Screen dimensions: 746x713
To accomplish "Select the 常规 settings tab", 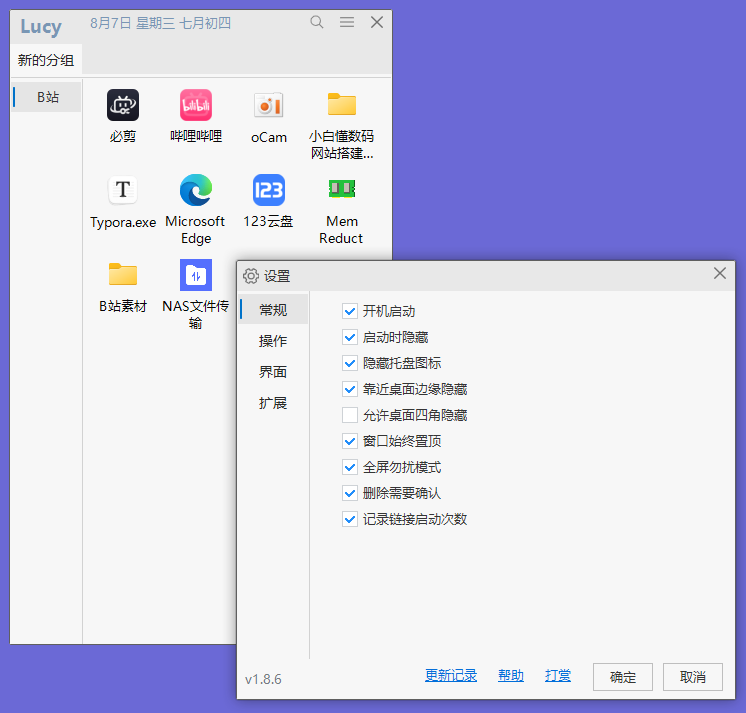I will (x=273, y=310).
